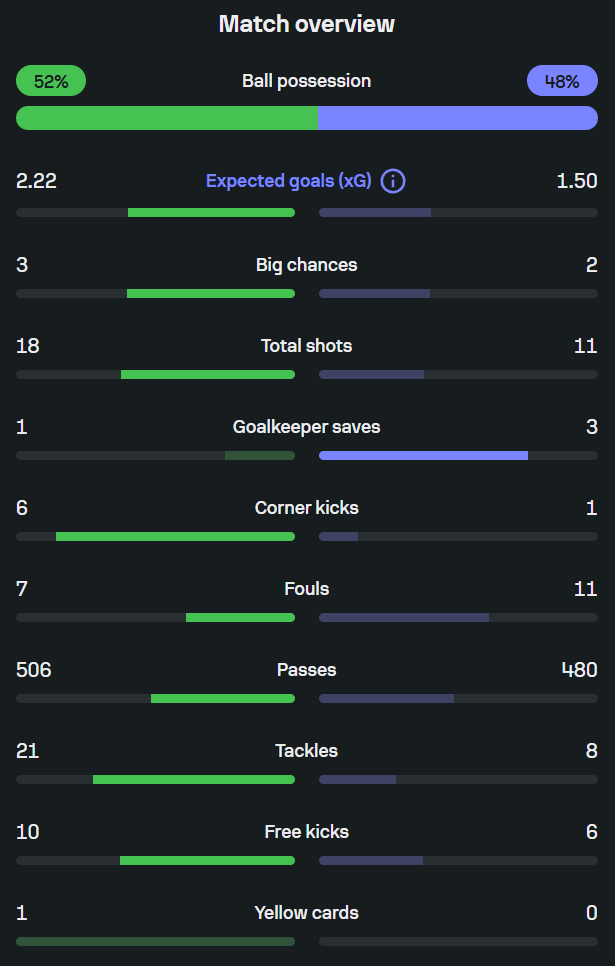Click the purple 48% possession badge
This screenshot has width=615, height=966.
562,81
